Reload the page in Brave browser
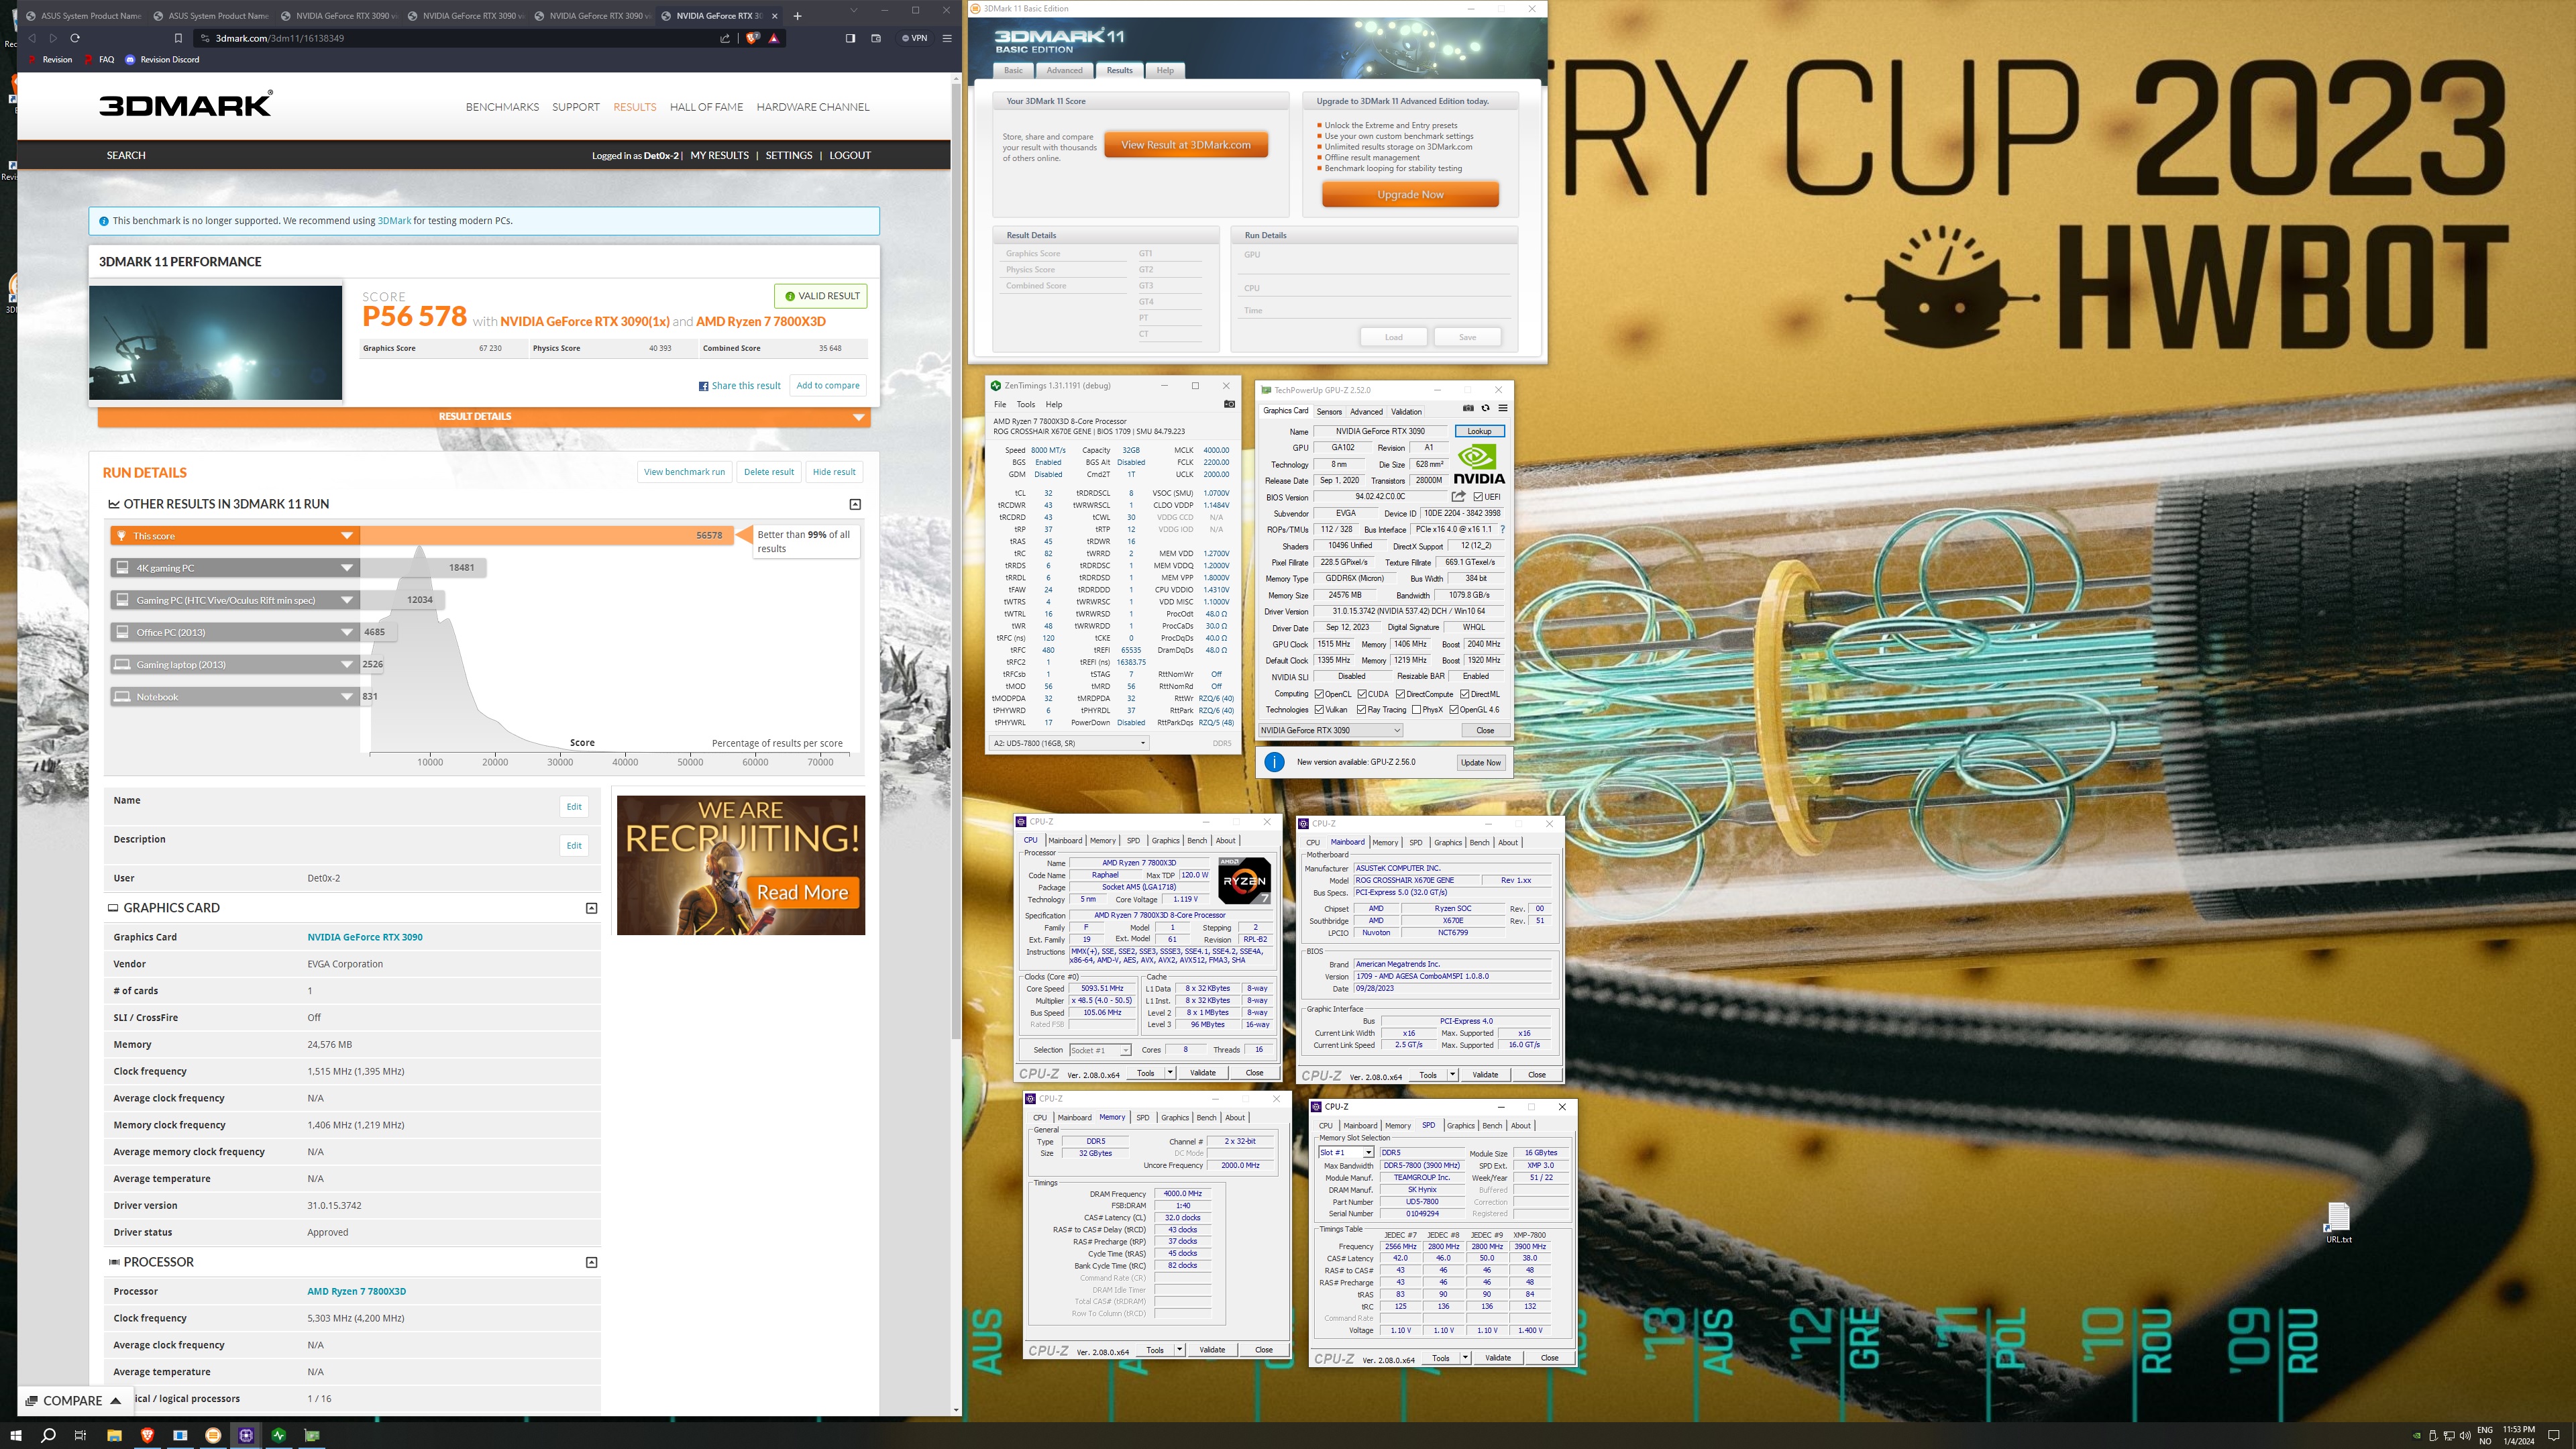Viewport: 2576px width, 1449px height. pyautogui.click(x=75, y=38)
